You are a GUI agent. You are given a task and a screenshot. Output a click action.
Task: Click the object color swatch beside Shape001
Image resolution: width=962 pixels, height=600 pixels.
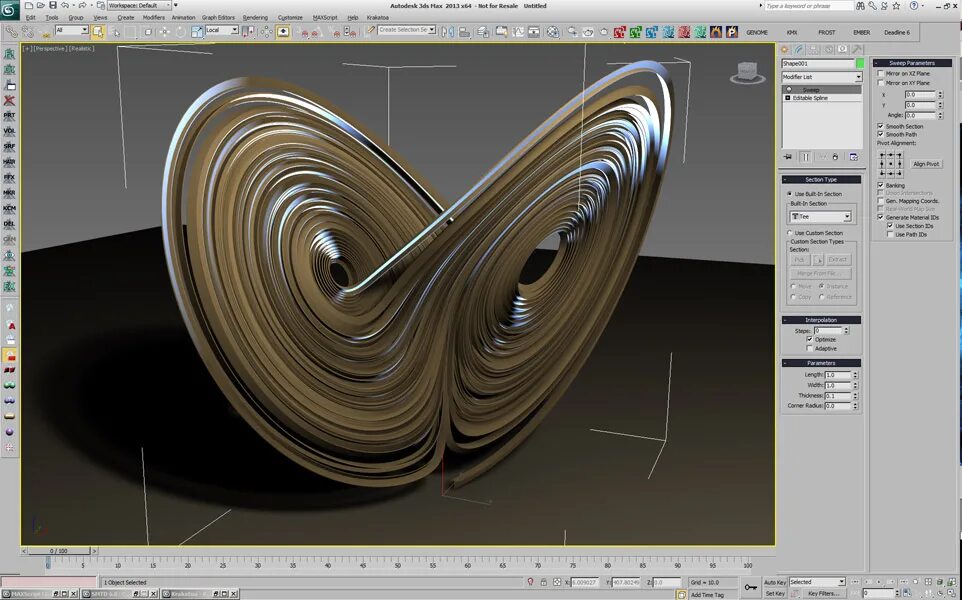860,63
